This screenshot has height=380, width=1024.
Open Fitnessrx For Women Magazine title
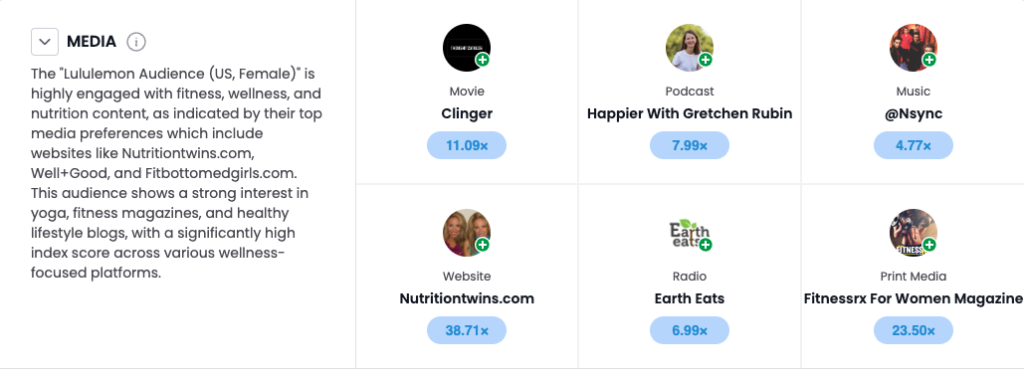(913, 299)
